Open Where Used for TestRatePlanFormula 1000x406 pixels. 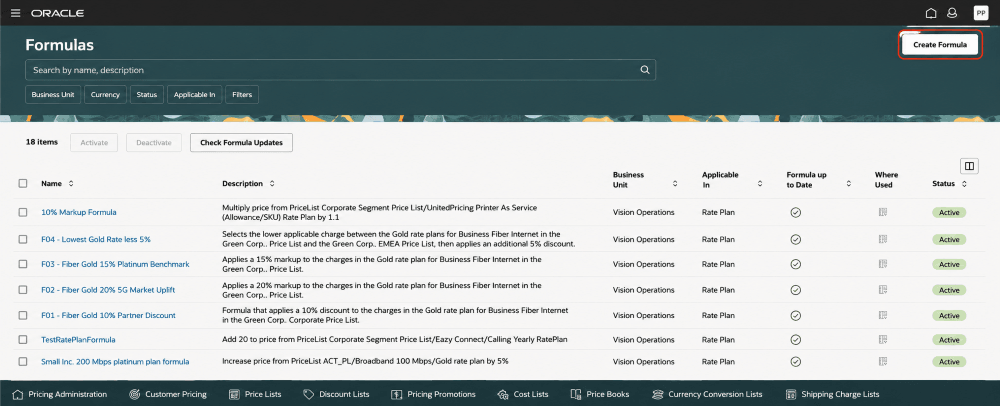883,340
